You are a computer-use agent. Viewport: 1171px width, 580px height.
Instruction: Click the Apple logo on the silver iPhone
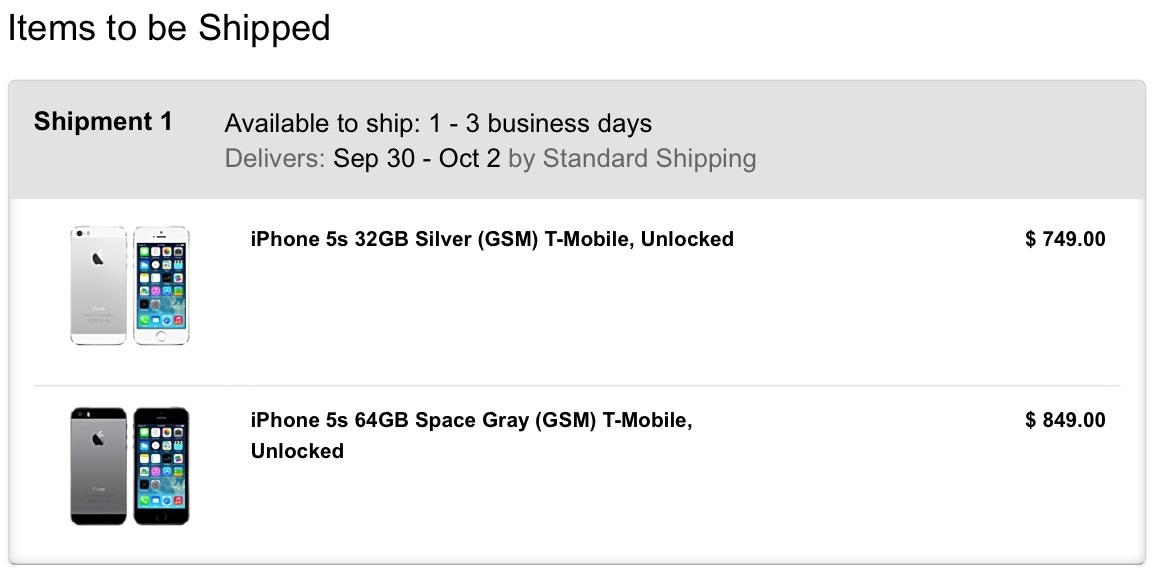[98, 259]
